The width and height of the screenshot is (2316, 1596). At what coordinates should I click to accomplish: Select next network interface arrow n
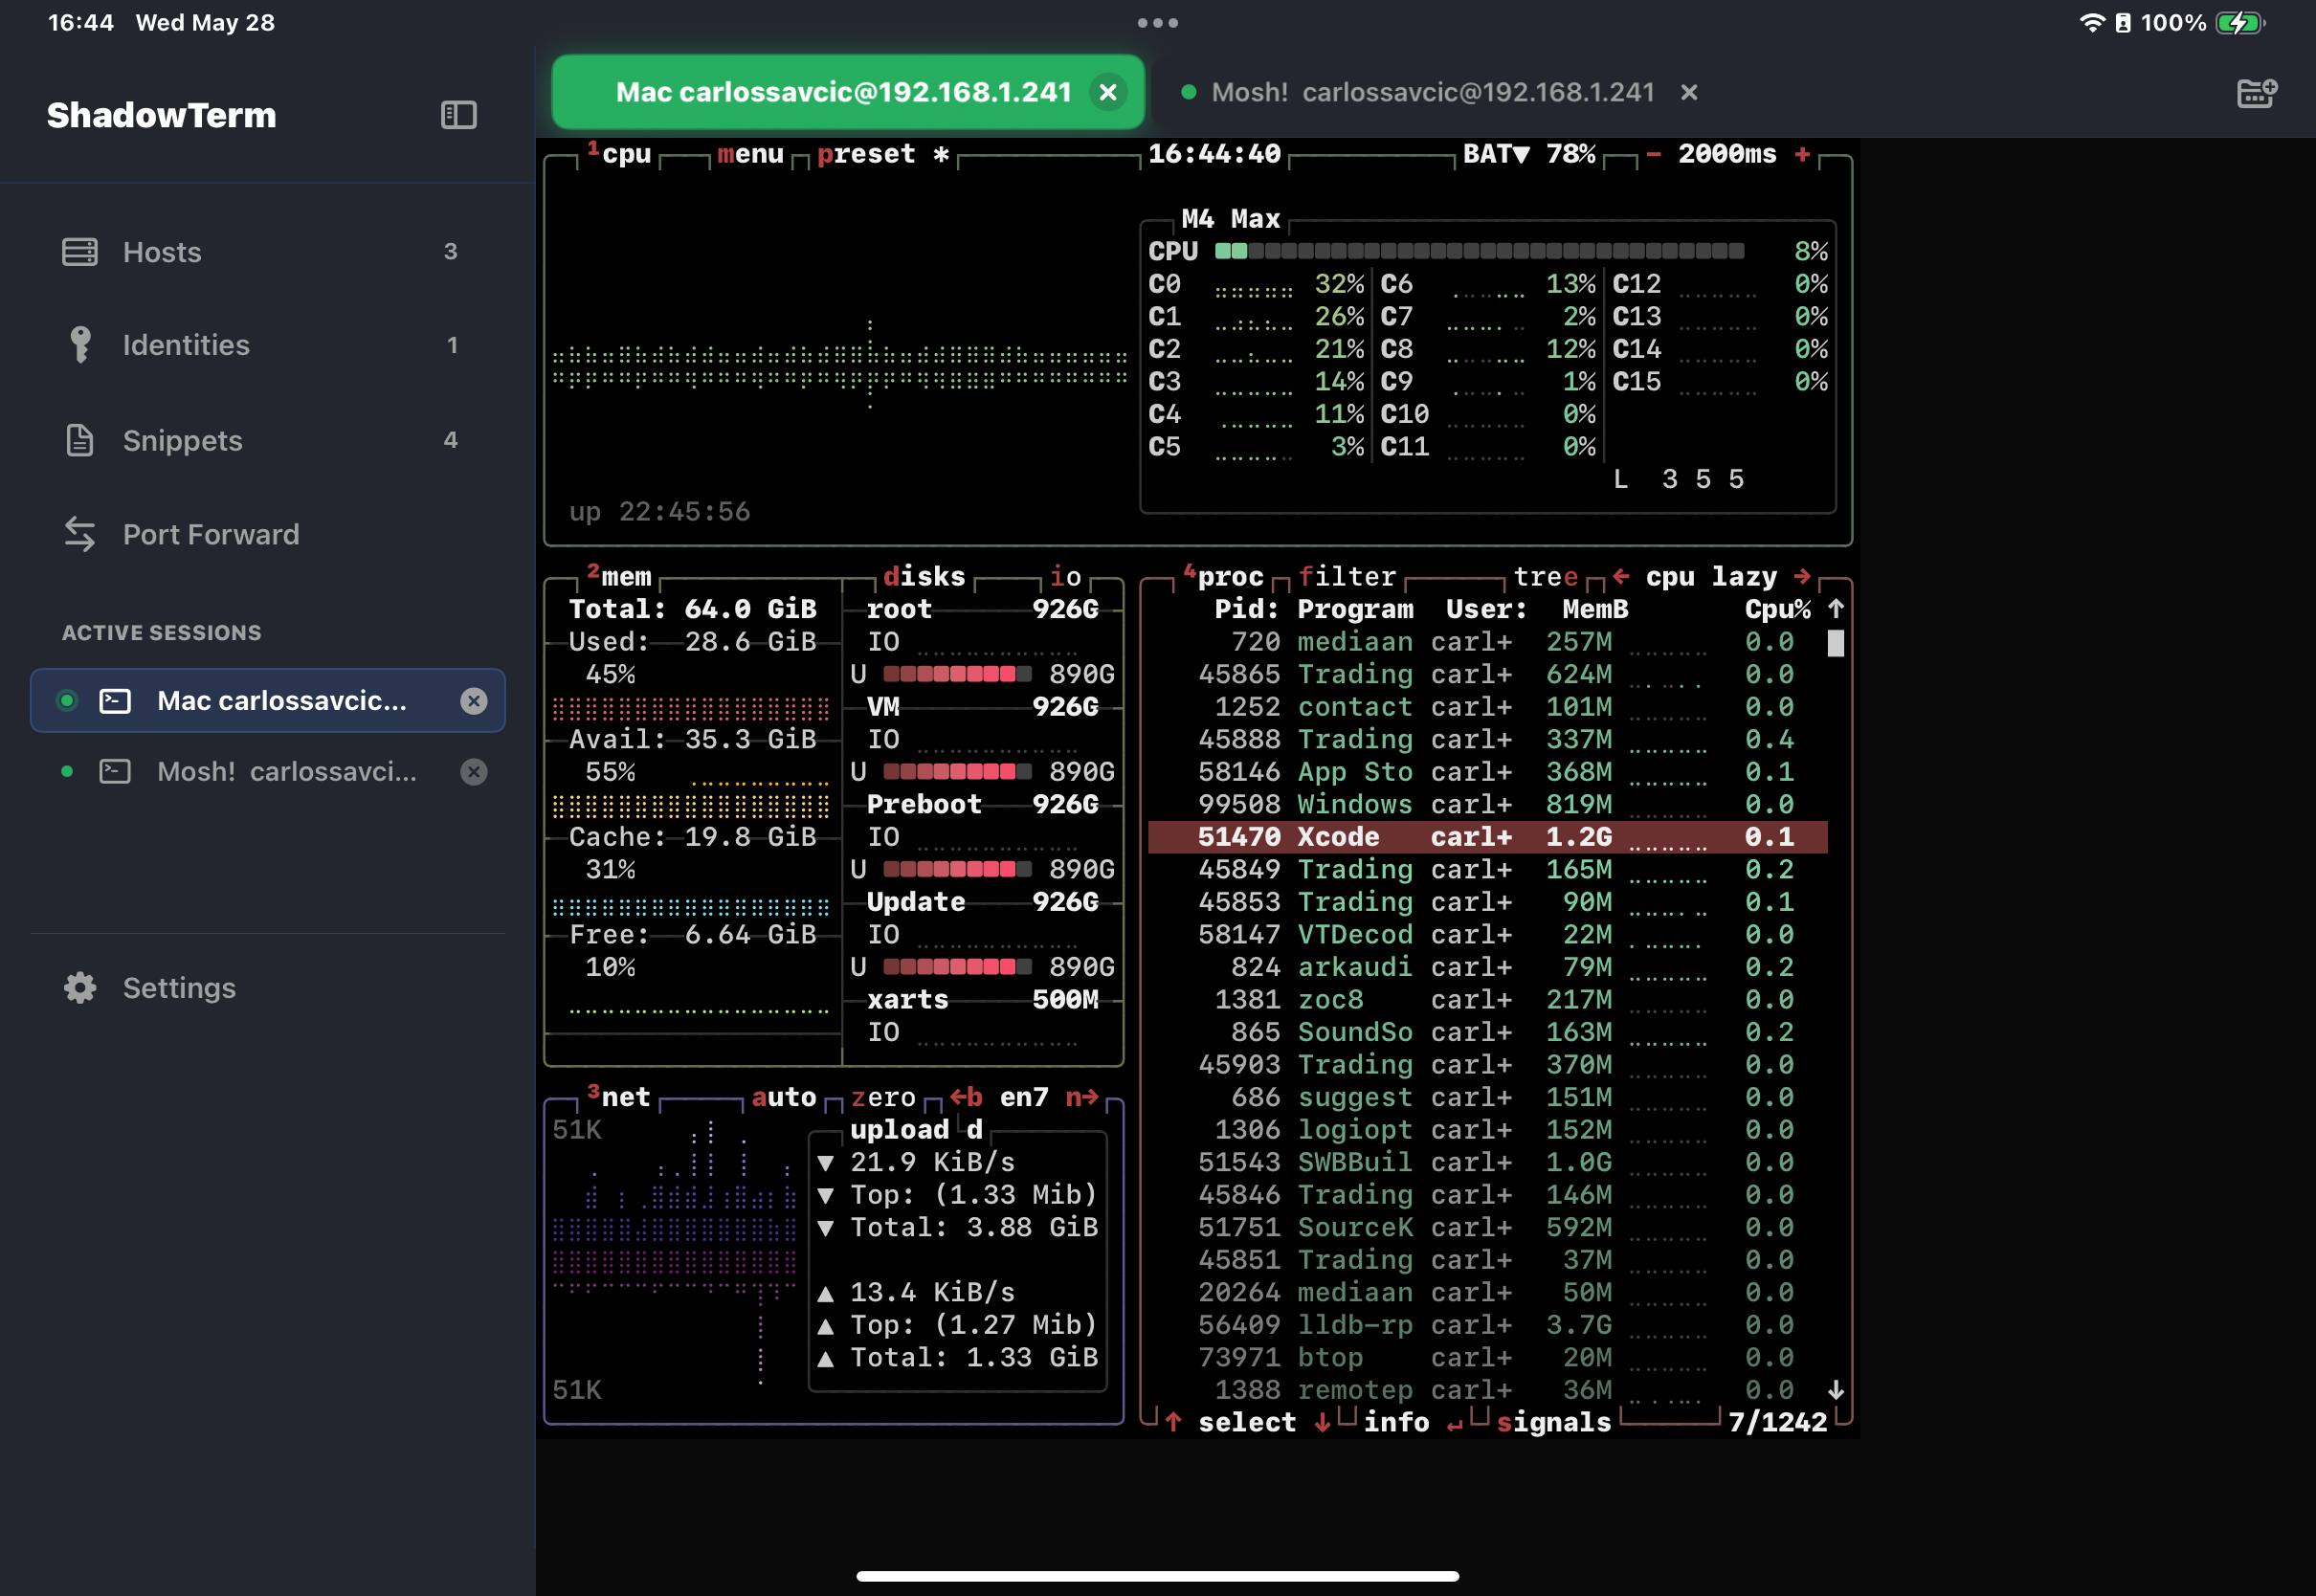click(1082, 1097)
